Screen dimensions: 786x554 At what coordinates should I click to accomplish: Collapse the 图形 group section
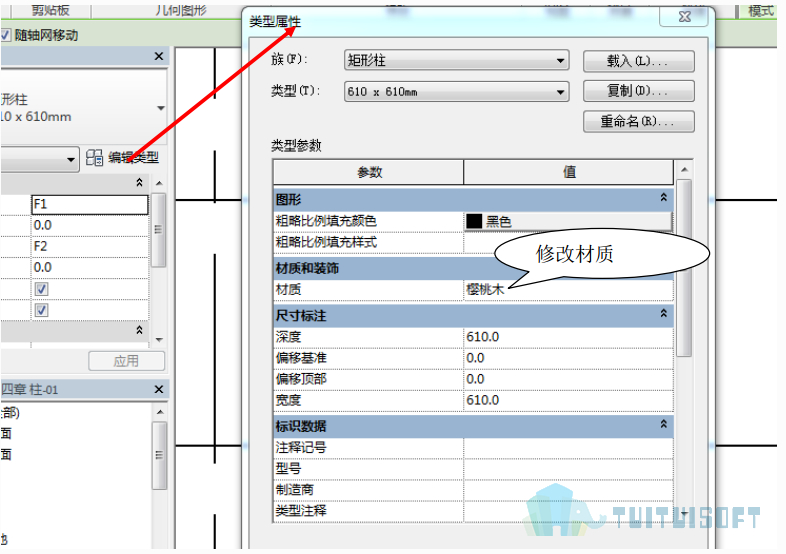point(663,198)
